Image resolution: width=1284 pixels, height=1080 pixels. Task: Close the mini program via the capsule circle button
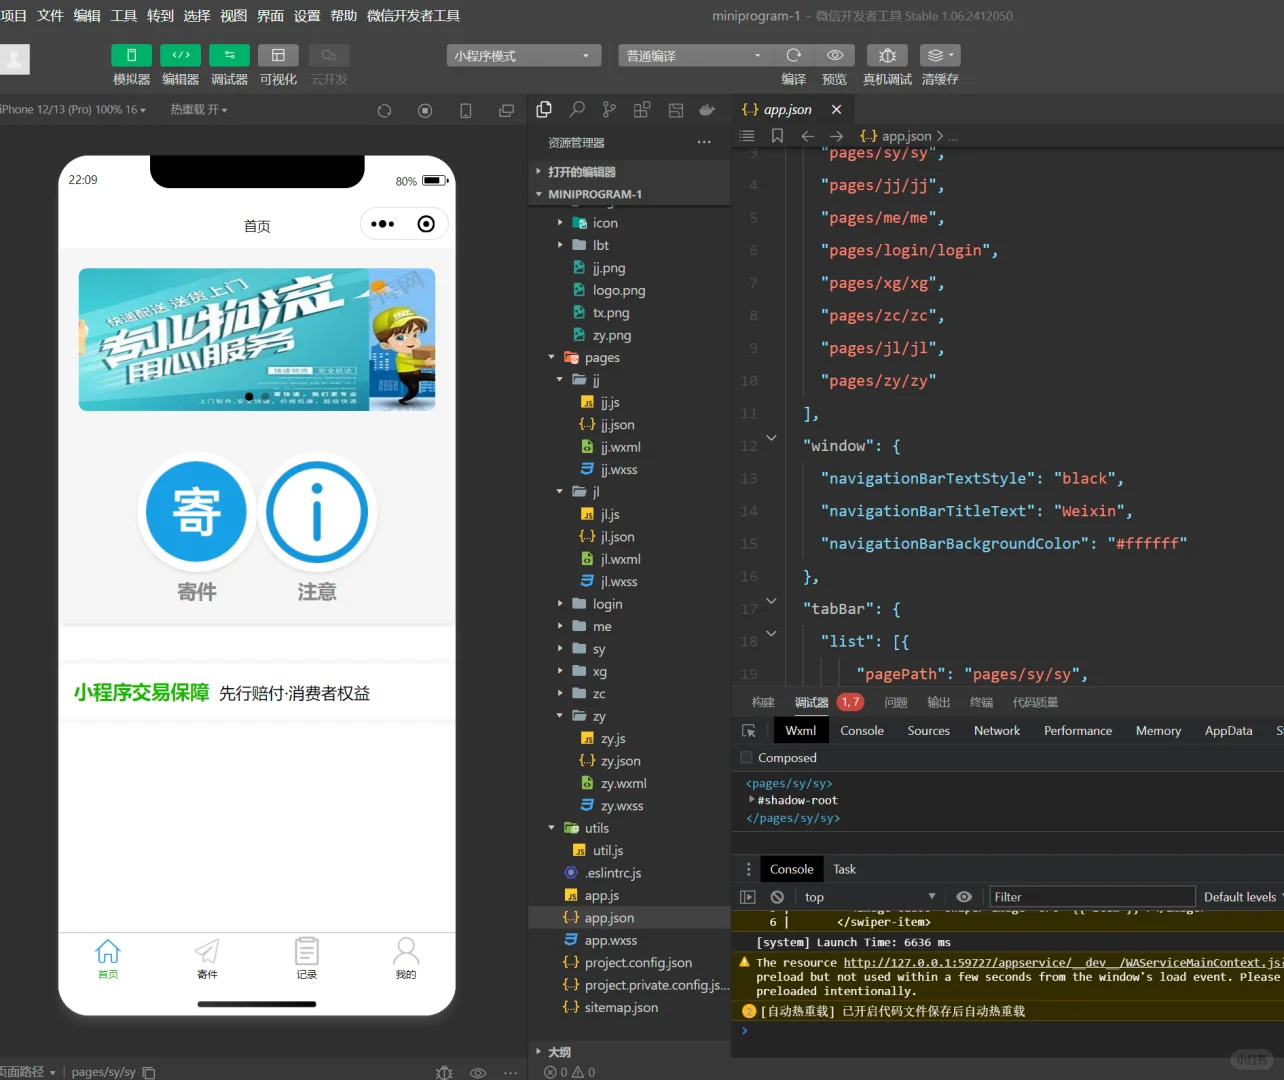point(426,224)
